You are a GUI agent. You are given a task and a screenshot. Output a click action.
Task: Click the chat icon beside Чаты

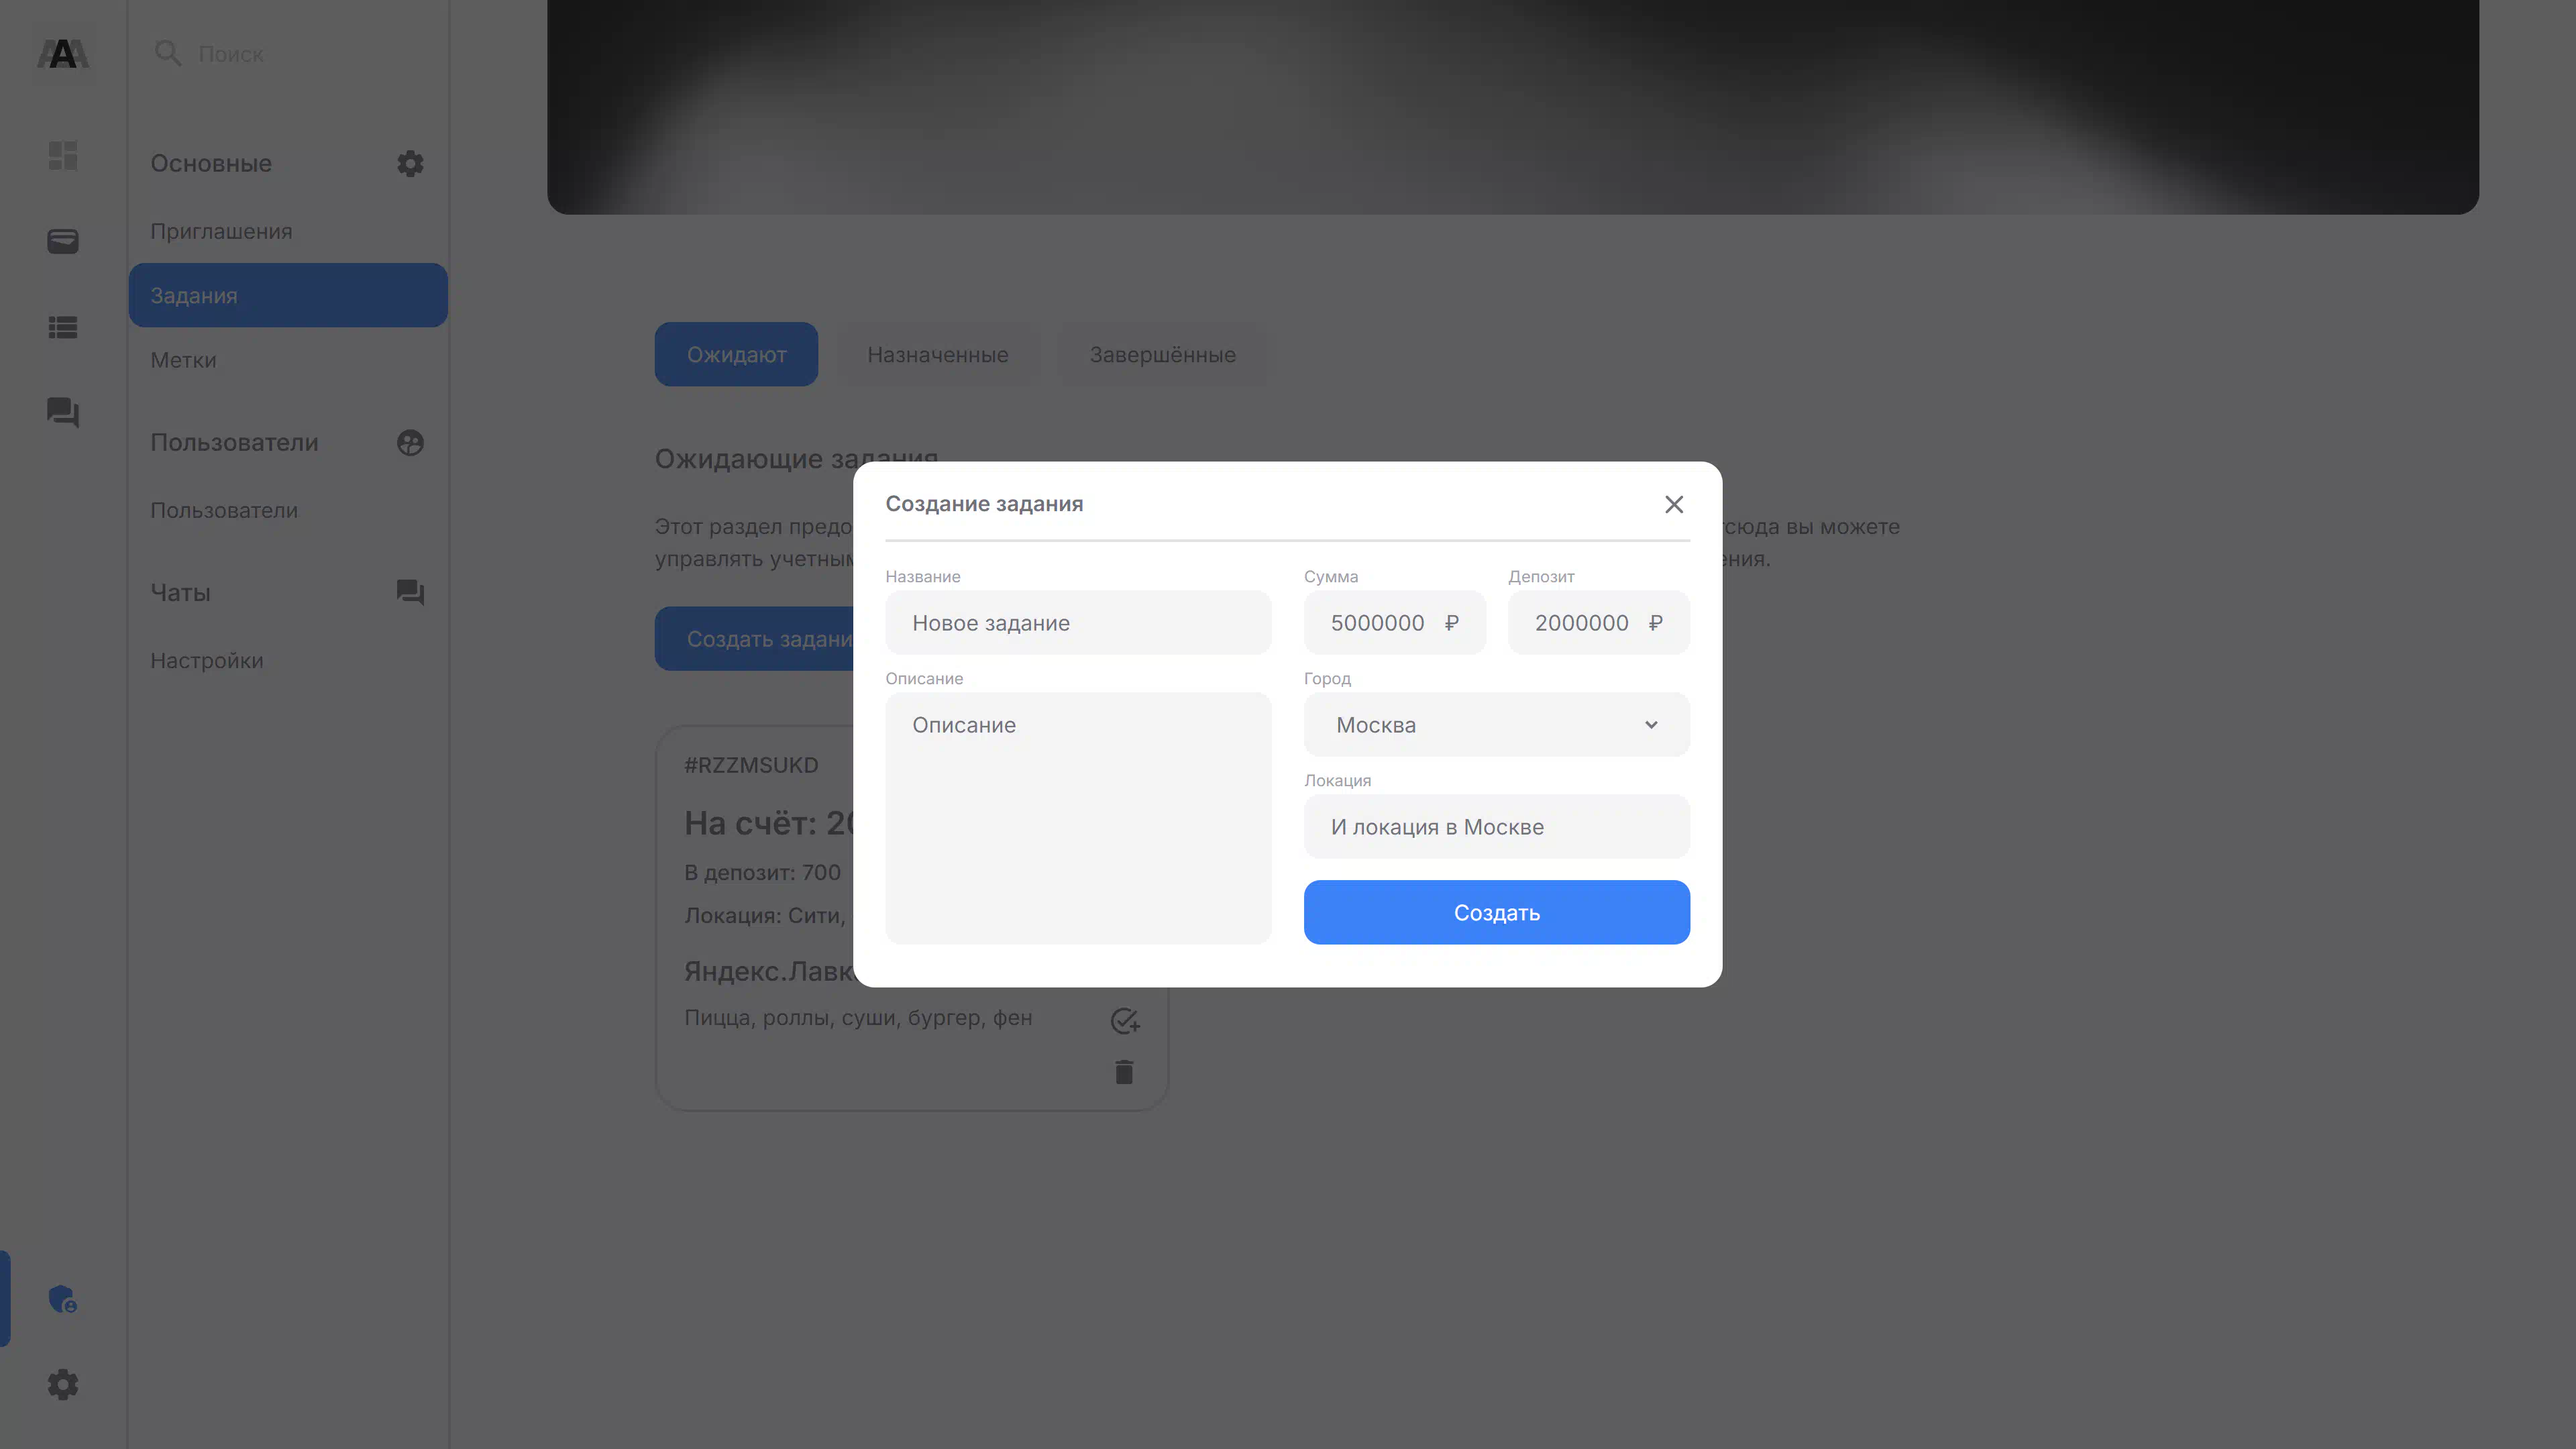410,592
